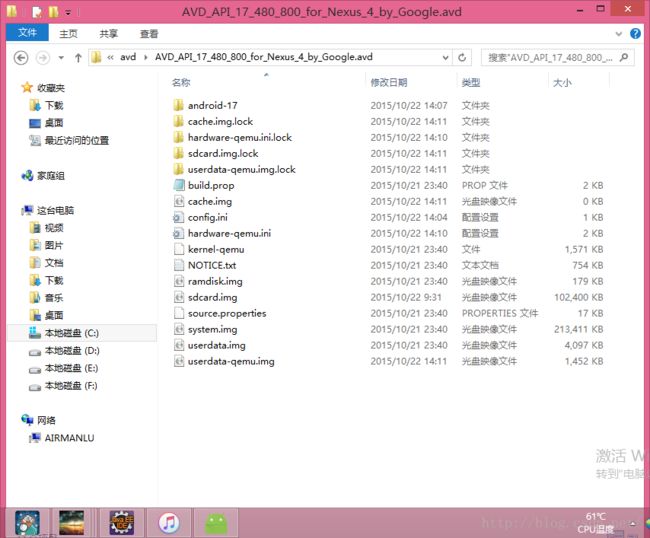Select the sdcard.img.lock folder icon
The height and width of the screenshot is (538, 650).
(179, 153)
